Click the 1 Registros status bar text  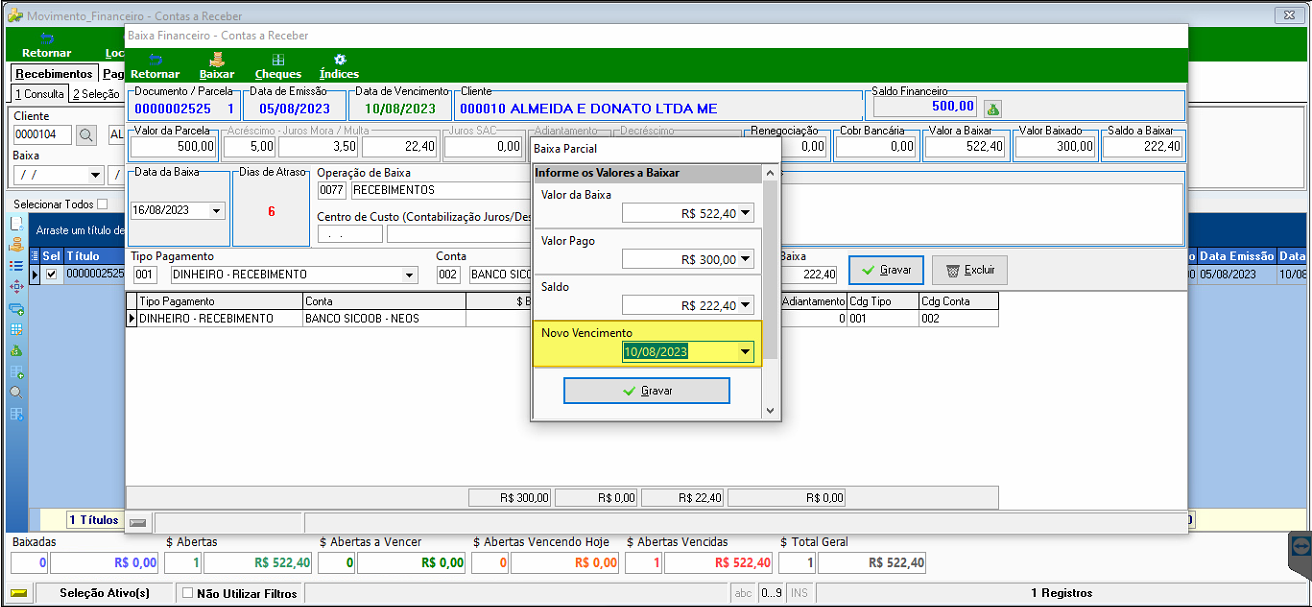pyautogui.click(x=1062, y=593)
